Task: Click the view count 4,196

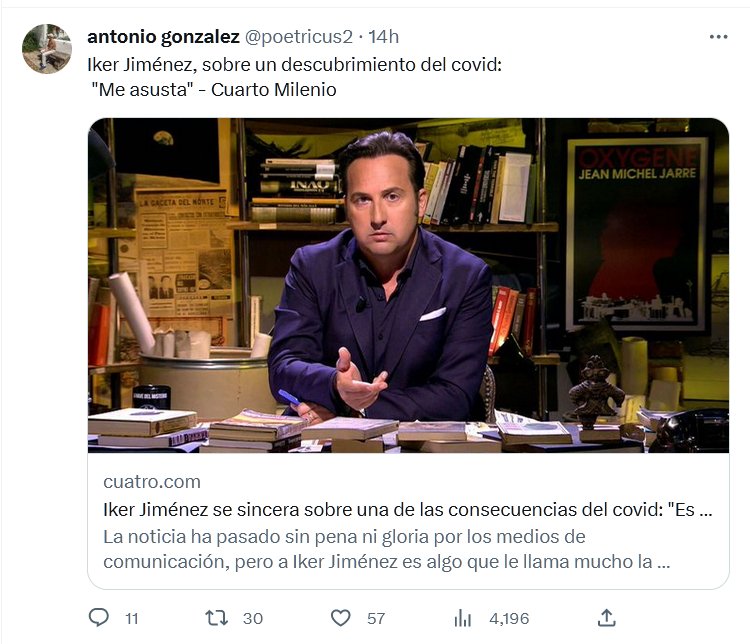Action: 509,618
